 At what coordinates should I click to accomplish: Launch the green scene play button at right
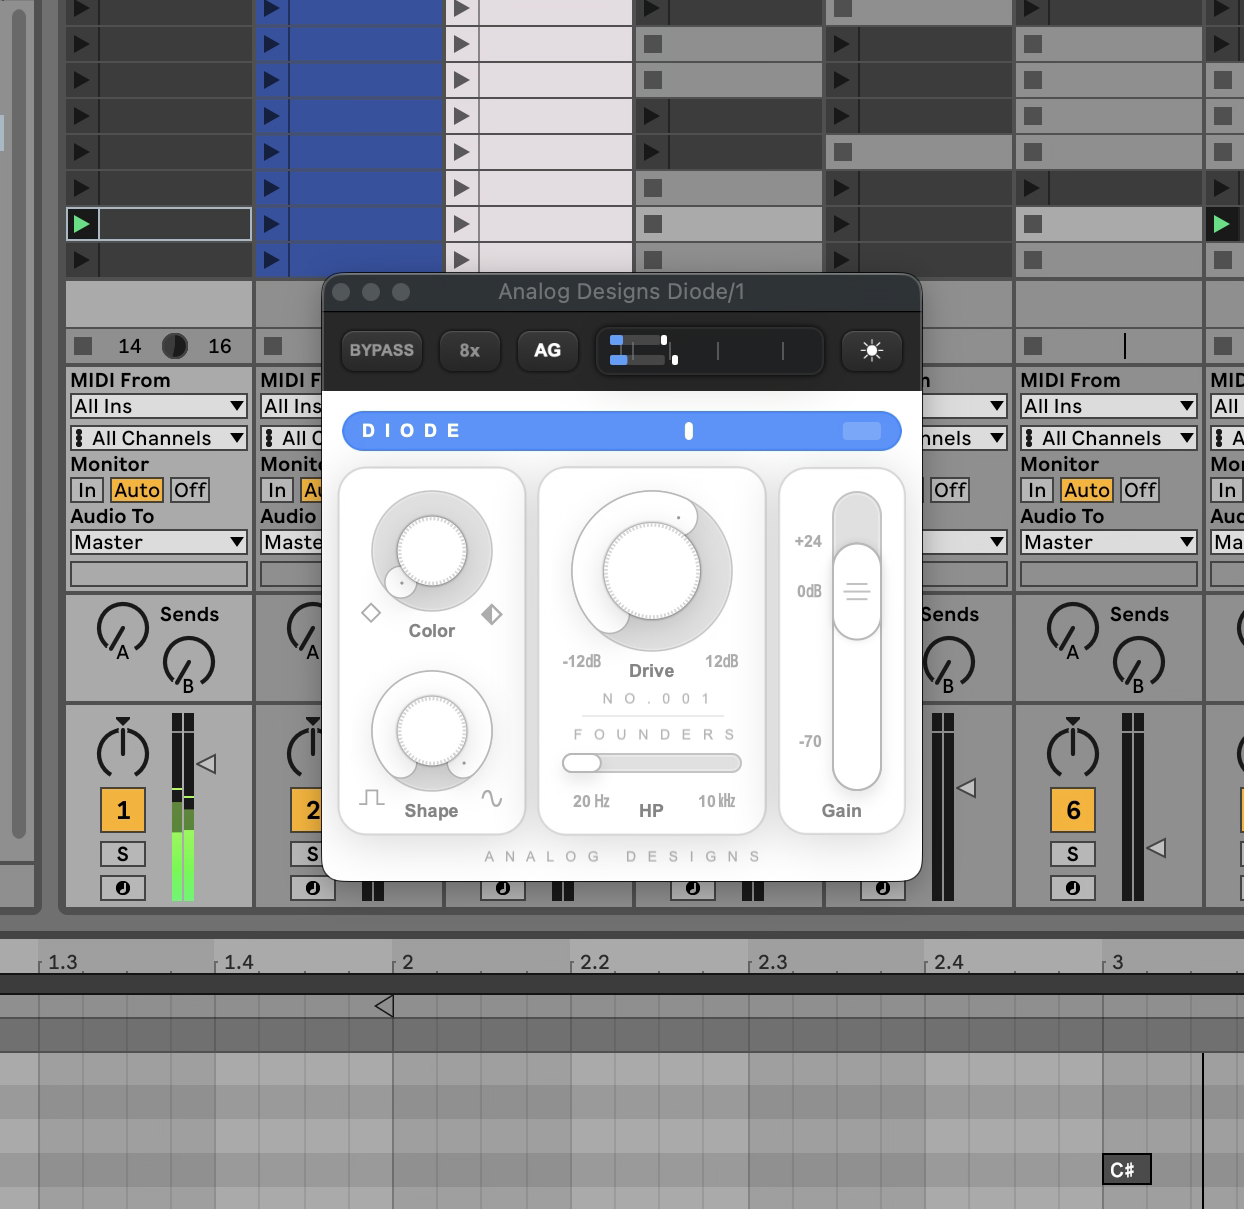click(1222, 224)
